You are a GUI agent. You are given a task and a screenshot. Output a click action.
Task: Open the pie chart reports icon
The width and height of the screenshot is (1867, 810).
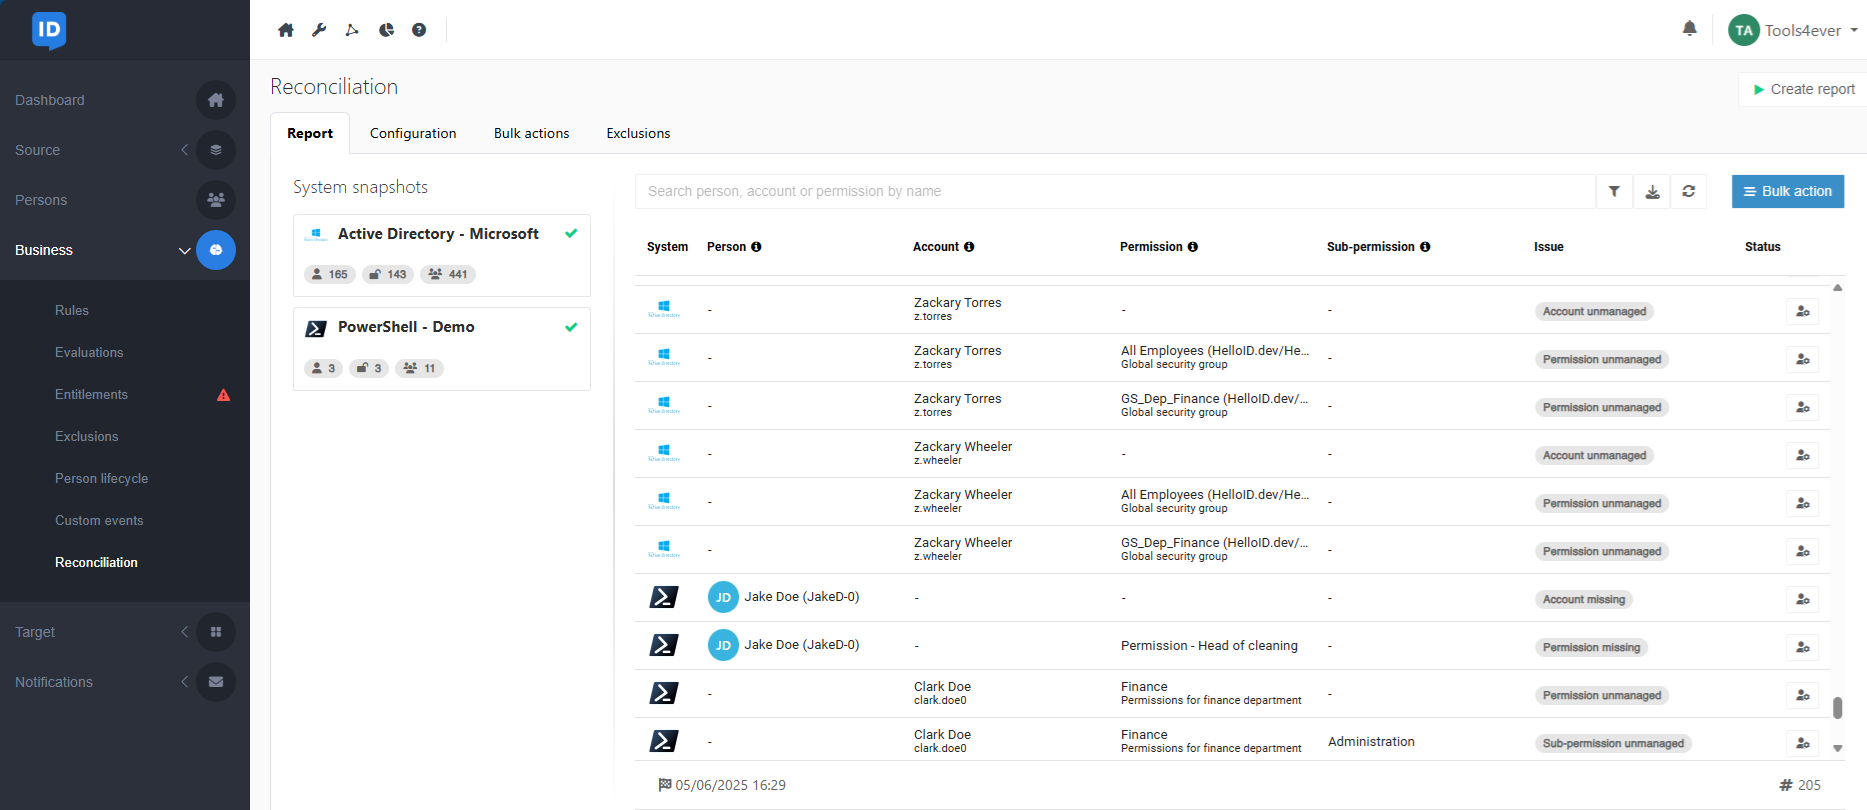(x=386, y=30)
